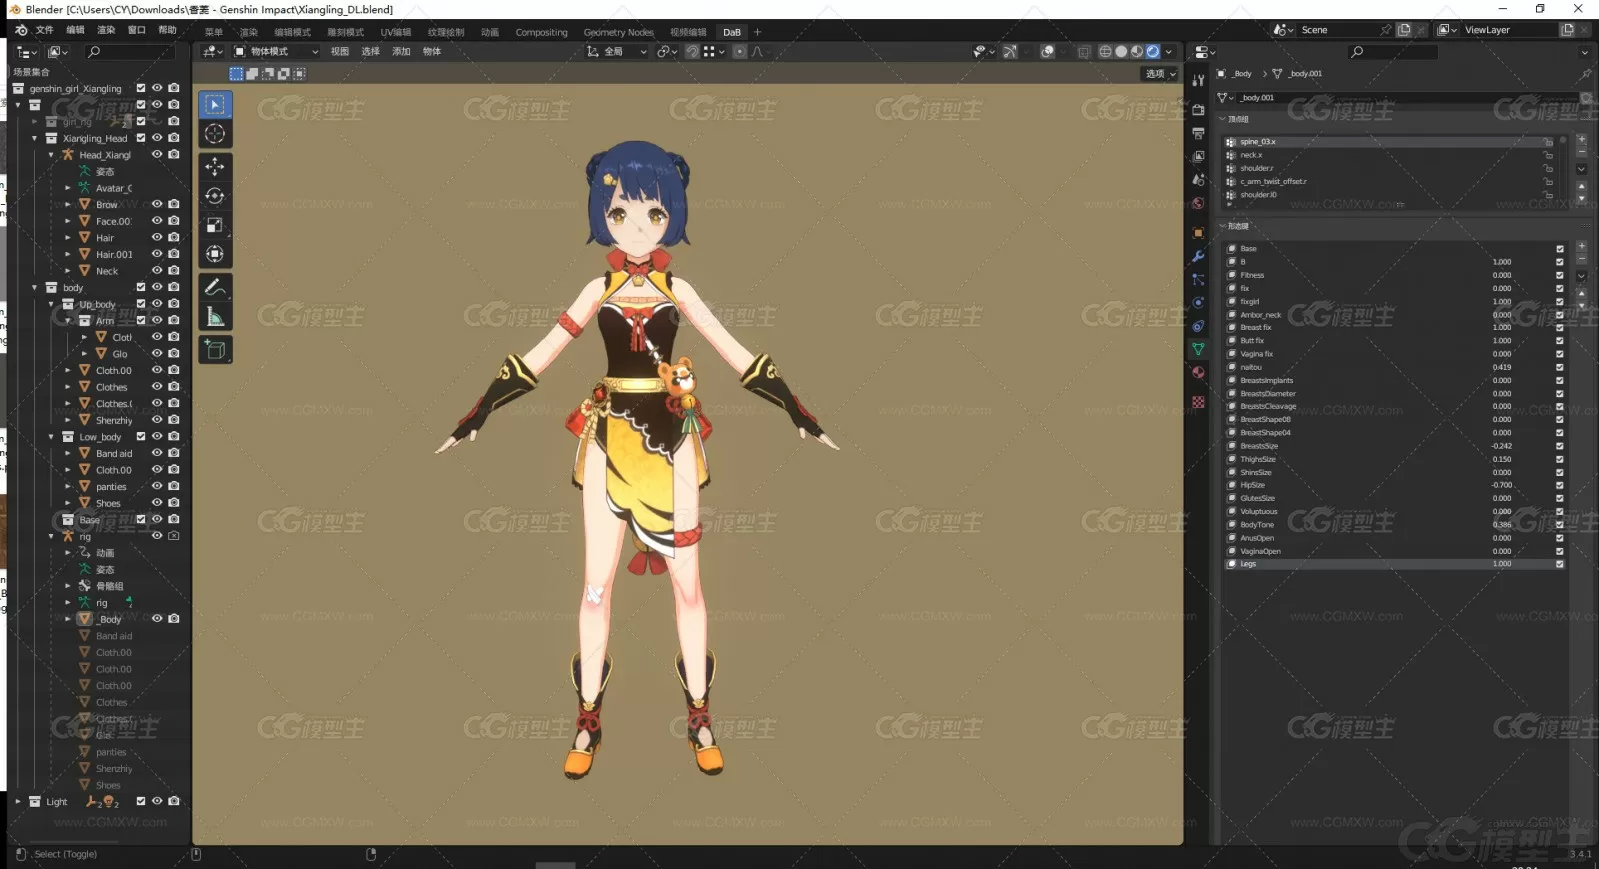Open the View Layer properties tab
1599x869 pixels.
pyautogui.click(x=1198, y=157)
